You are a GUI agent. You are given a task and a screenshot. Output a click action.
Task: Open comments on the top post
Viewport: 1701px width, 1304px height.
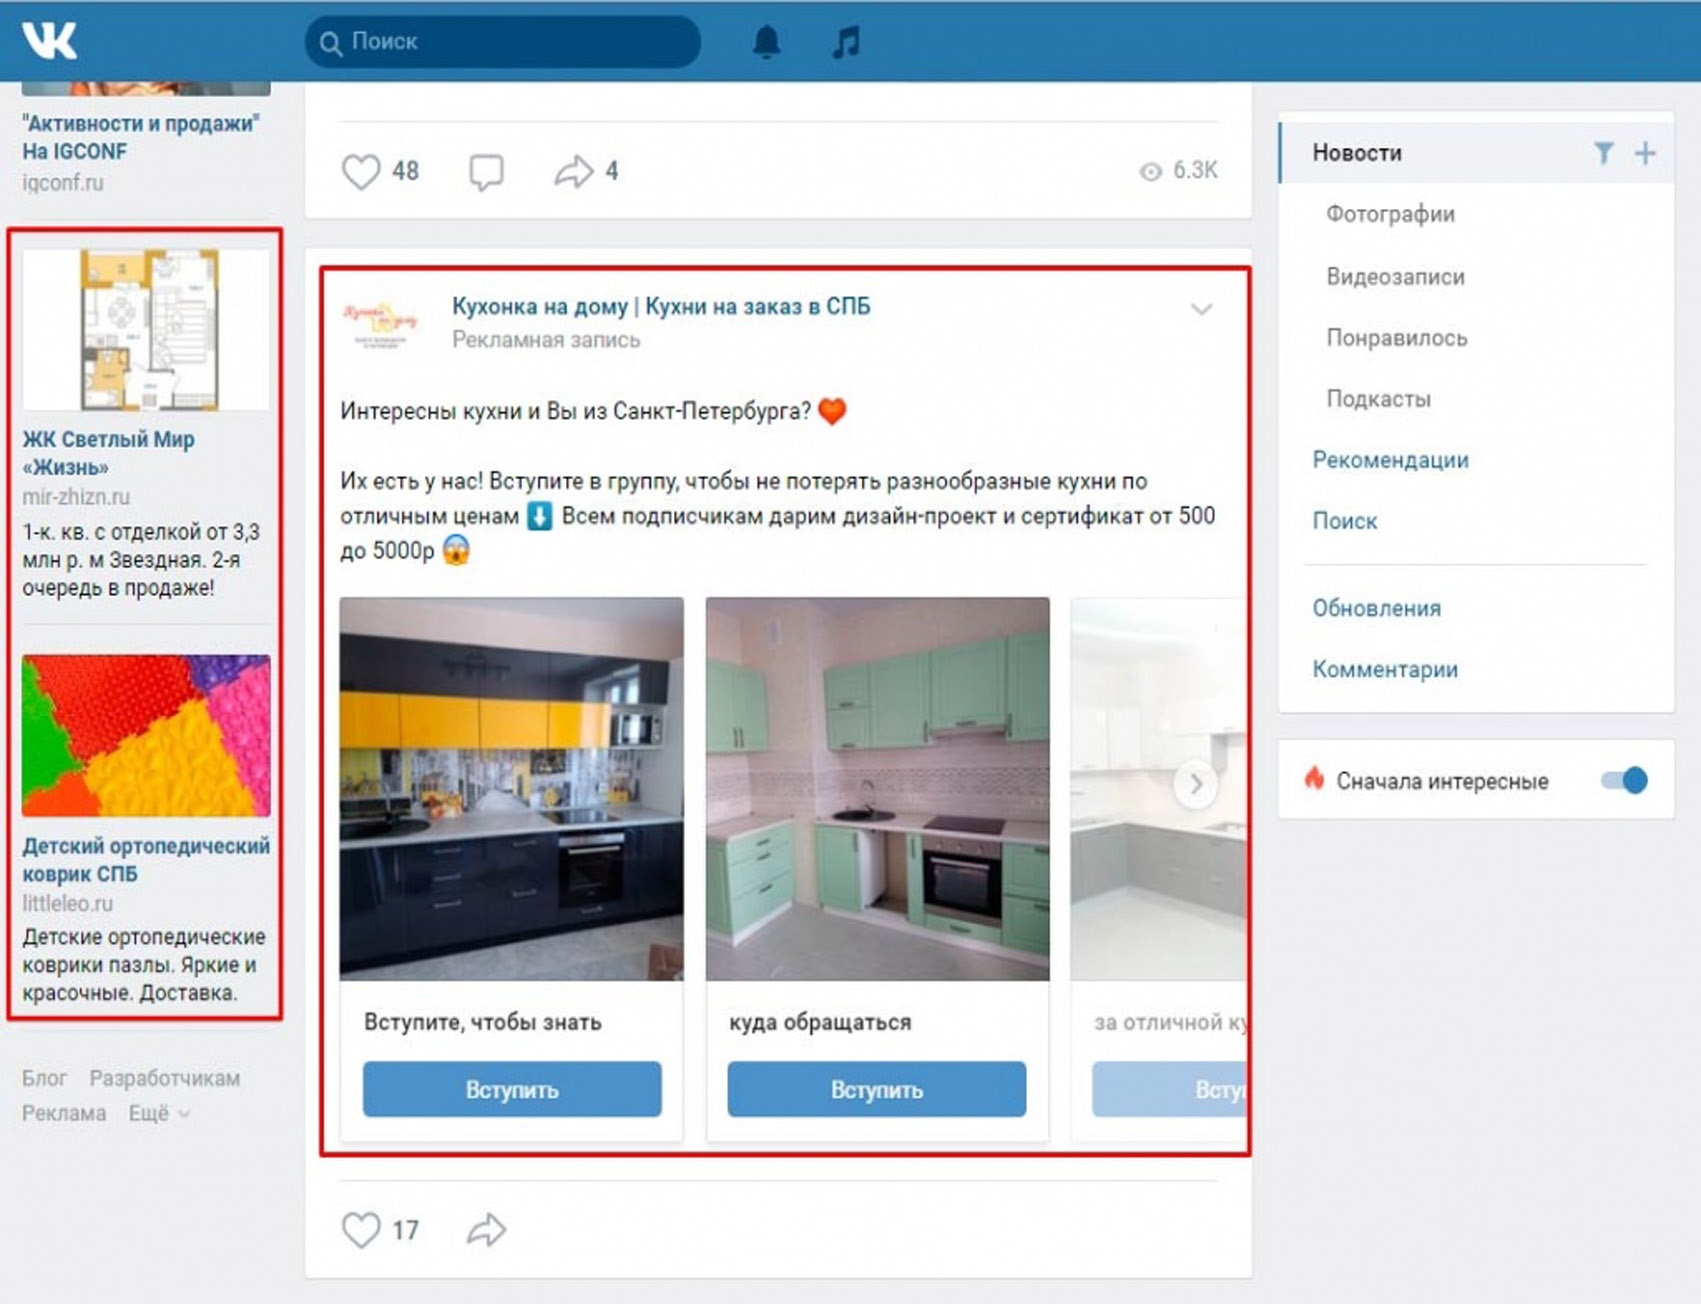pos(486,172)
